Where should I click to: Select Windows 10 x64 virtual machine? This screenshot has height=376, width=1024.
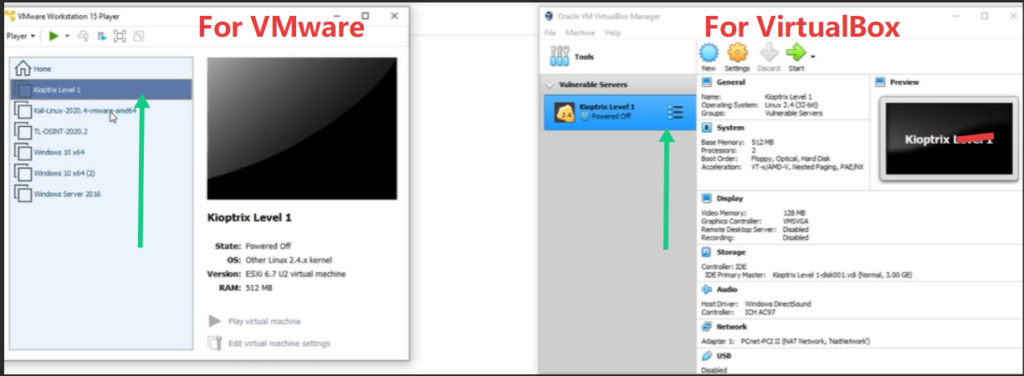(x=101, y=152)
